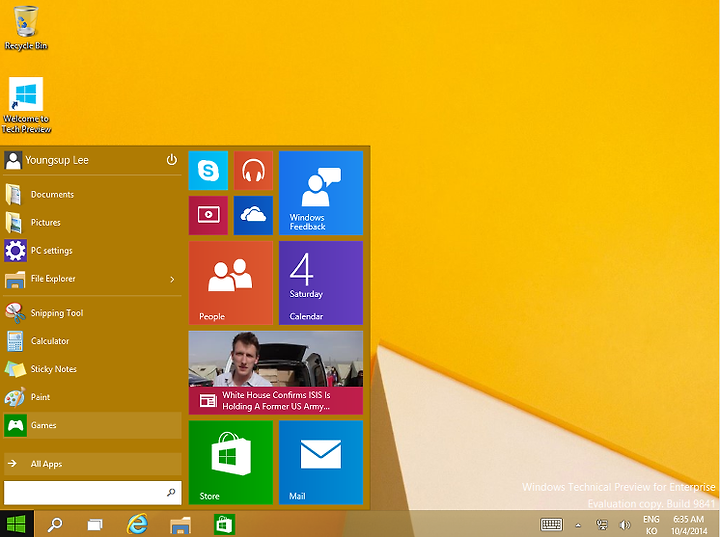This screenshot has width=720, height=537.
Task: Open Games from Start menu
Action: pos(92,425)
